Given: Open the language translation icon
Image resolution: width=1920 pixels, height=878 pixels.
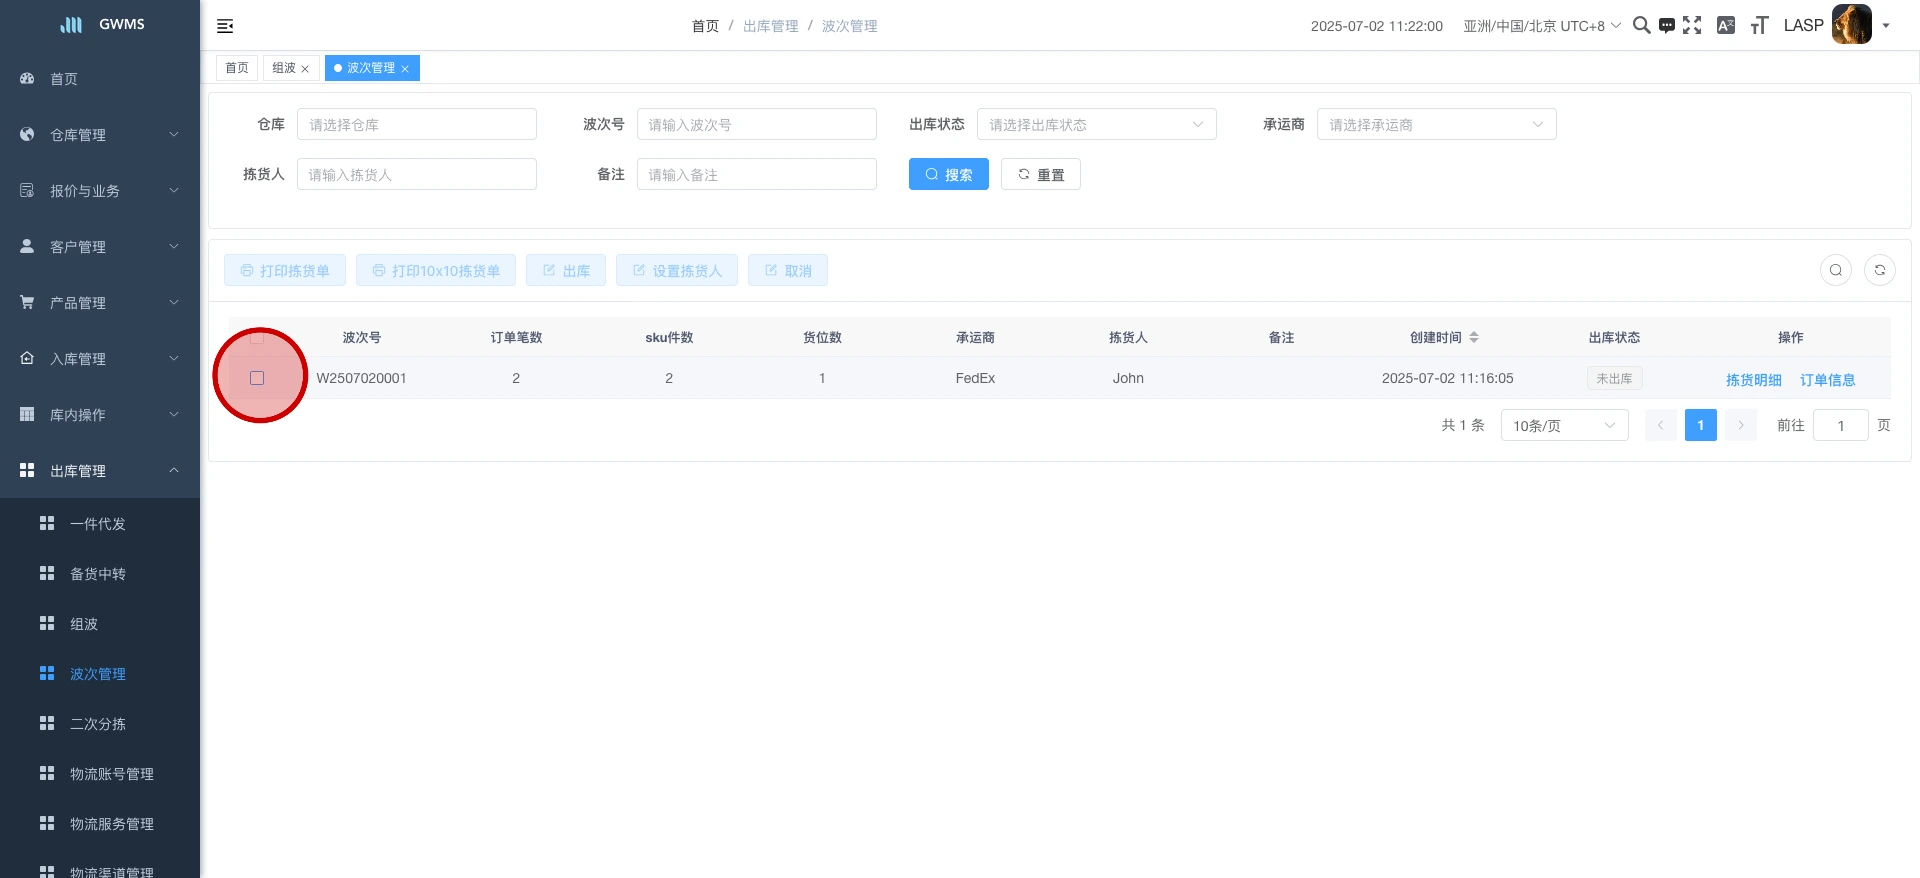Looking at the screenshot, I should [x=1726, y=26].
